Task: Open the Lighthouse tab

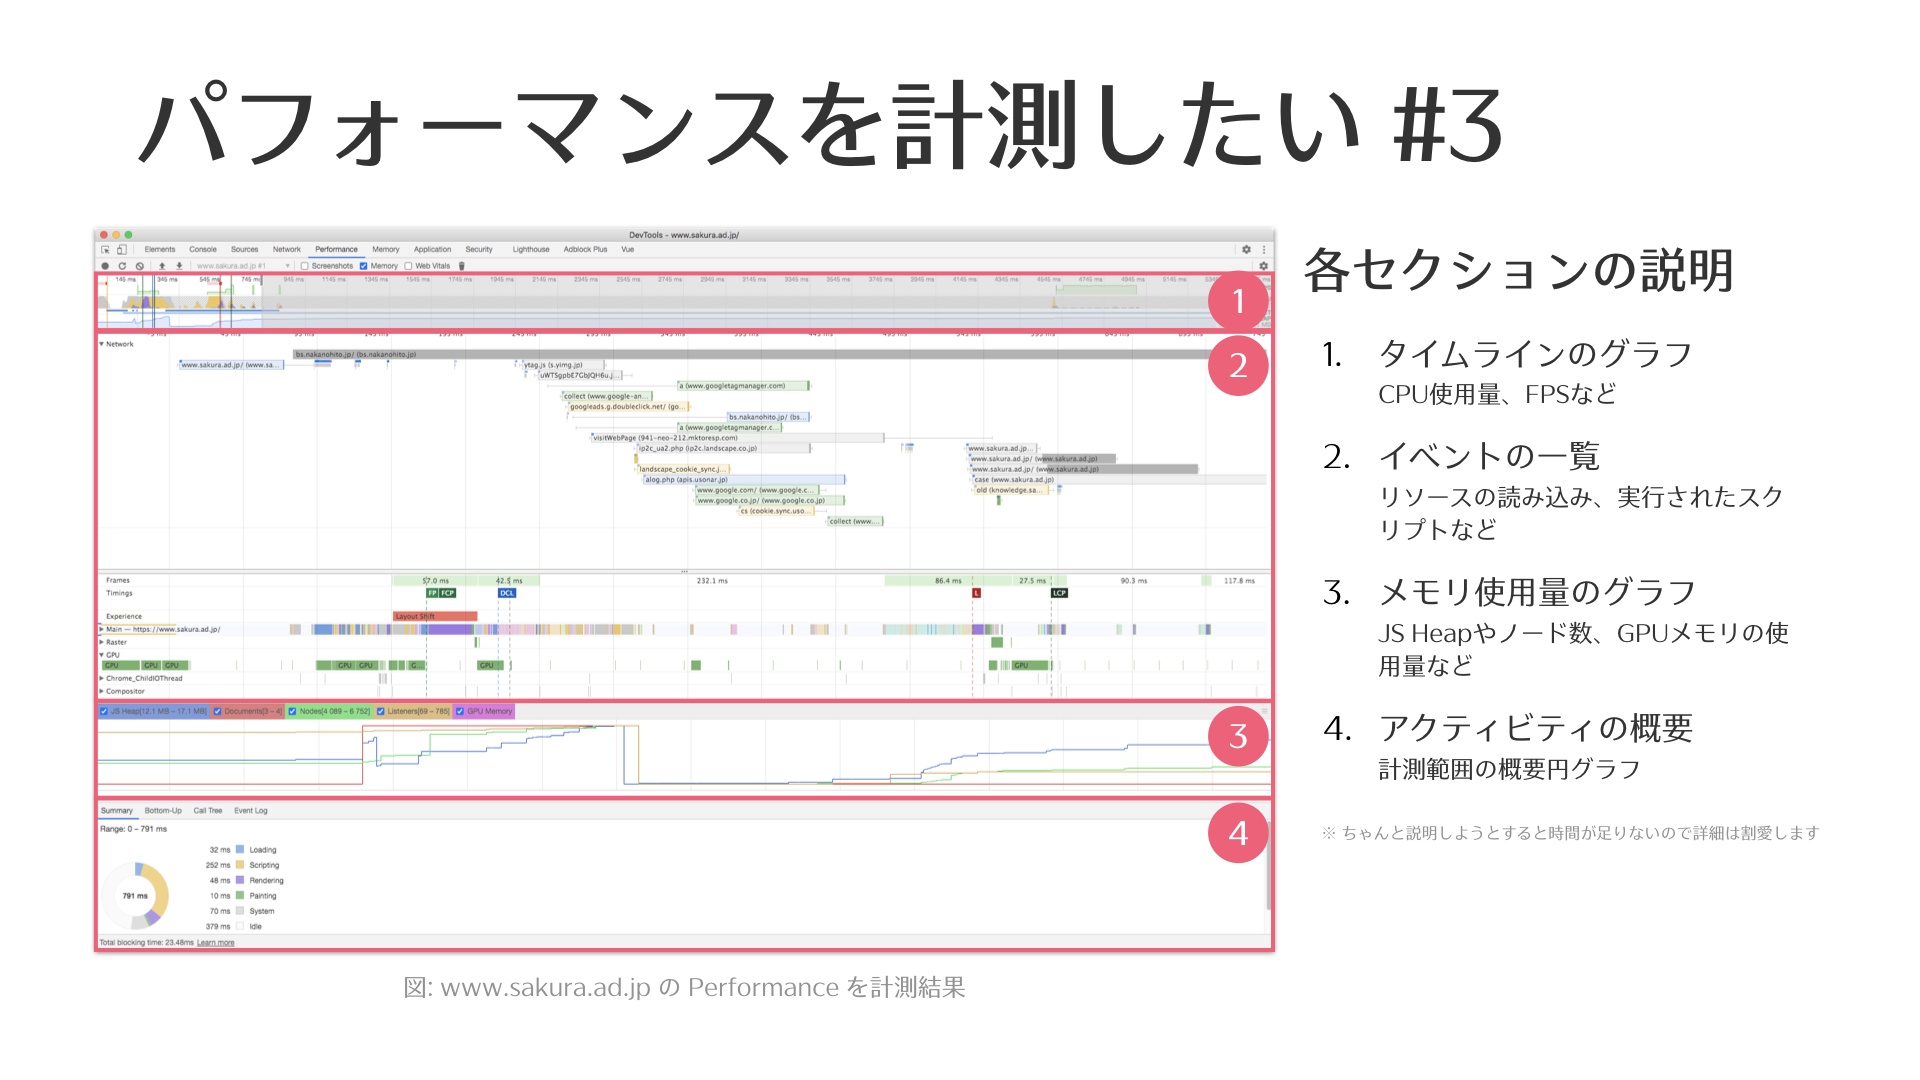Action: point(531,250)
